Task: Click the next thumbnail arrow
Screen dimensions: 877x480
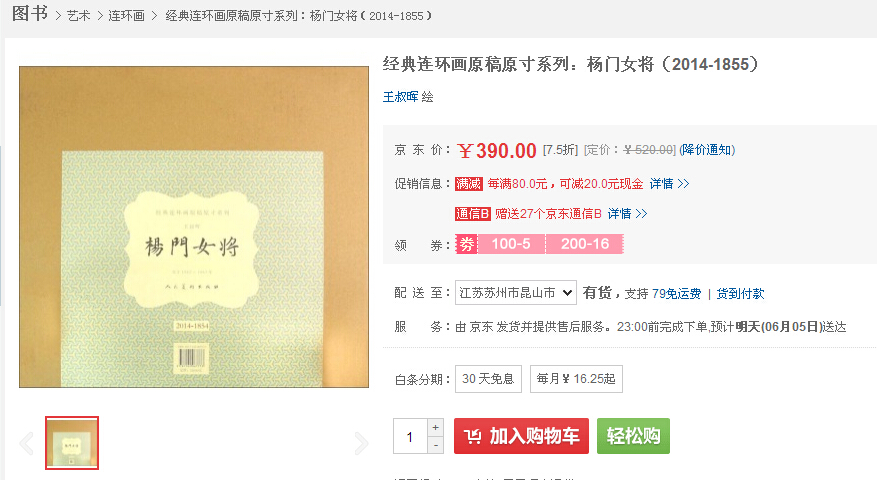Action: [x=361, y=444]
